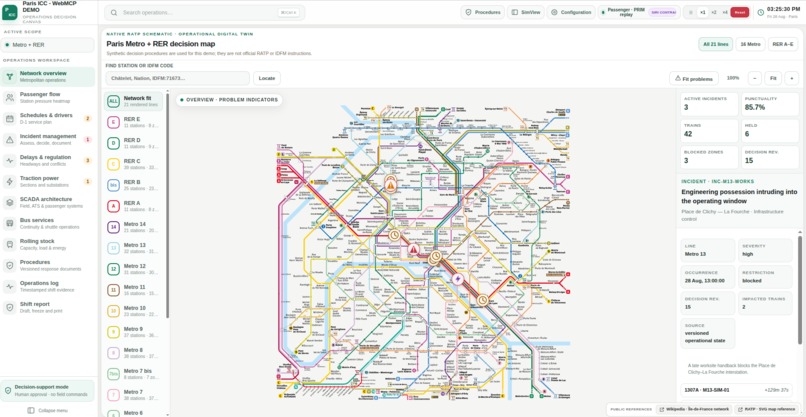806x417 pixels.
Task: Set replay speed to ×2
Action: (x=713, y=12)
